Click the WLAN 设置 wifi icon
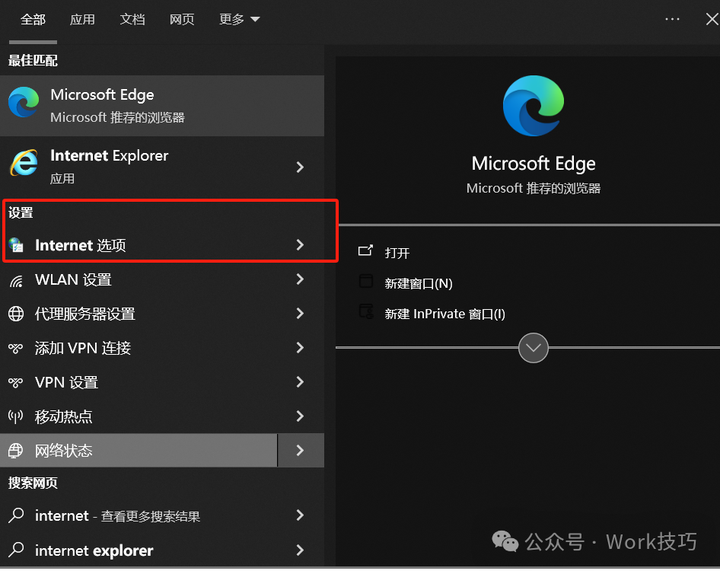Image resolution: width=720 pixels, height=571 pixels. point(16,280)
